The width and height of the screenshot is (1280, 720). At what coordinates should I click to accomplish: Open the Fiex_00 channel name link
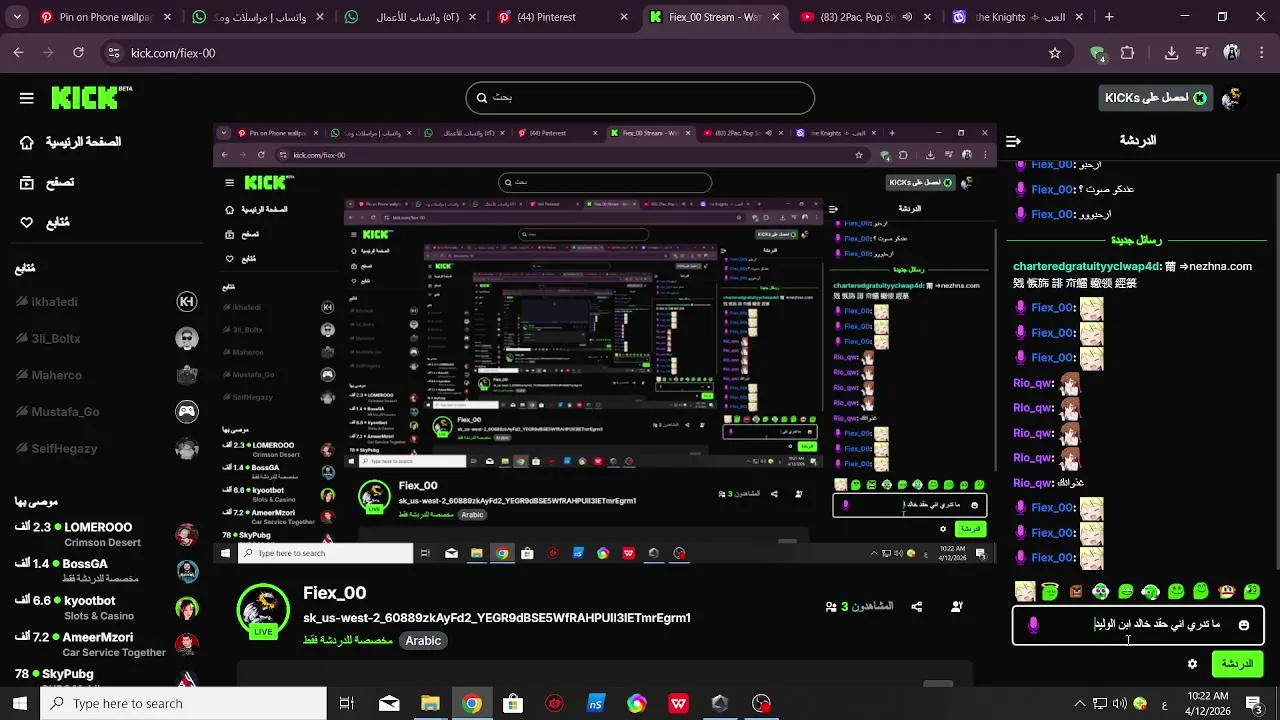pos(335,593)
